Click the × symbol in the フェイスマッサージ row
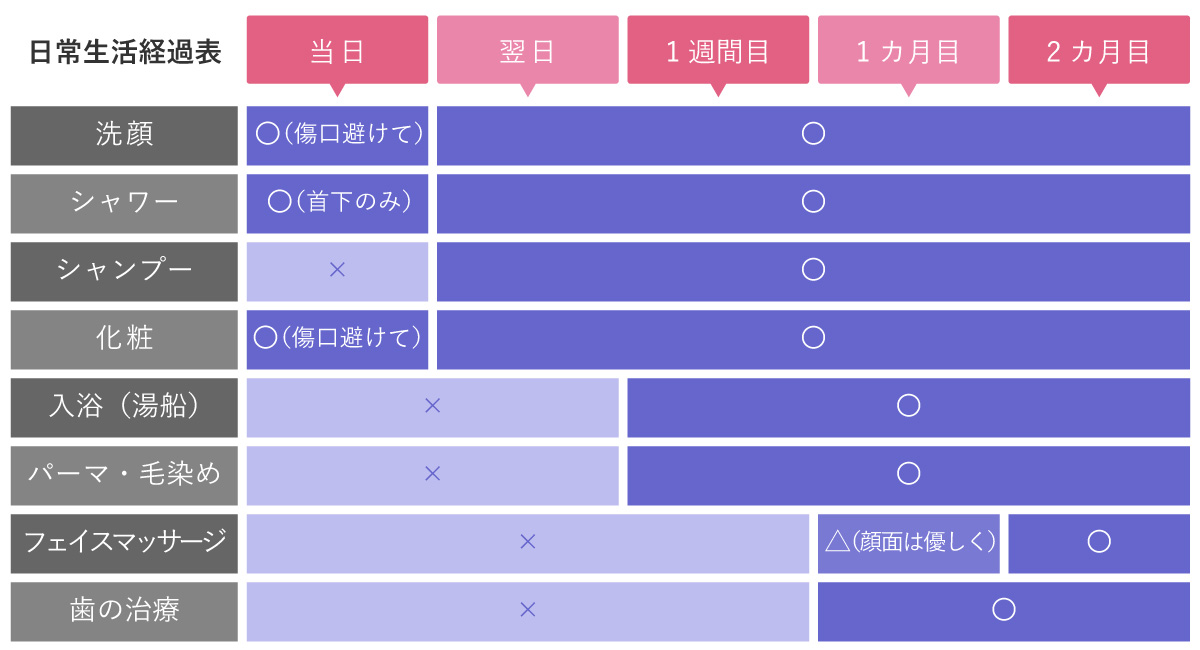The image size is (1200, 650). pos(528,542)
